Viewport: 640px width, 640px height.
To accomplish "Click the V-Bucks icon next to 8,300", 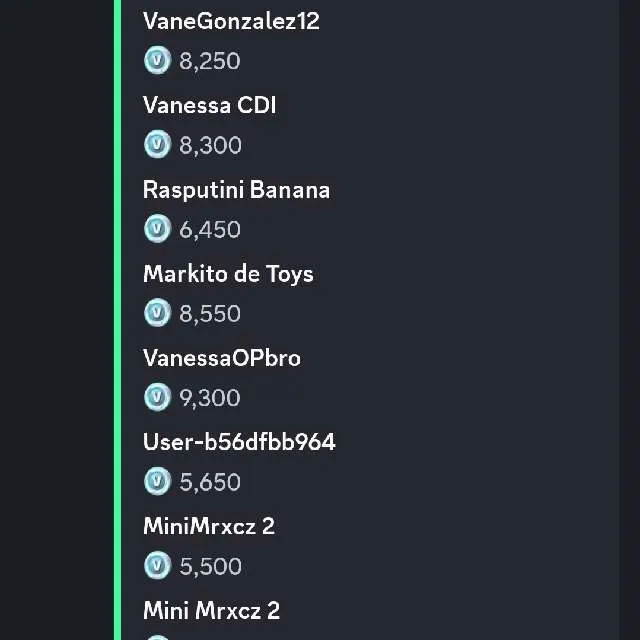I will pyautogui.click(x=157, y=145).
